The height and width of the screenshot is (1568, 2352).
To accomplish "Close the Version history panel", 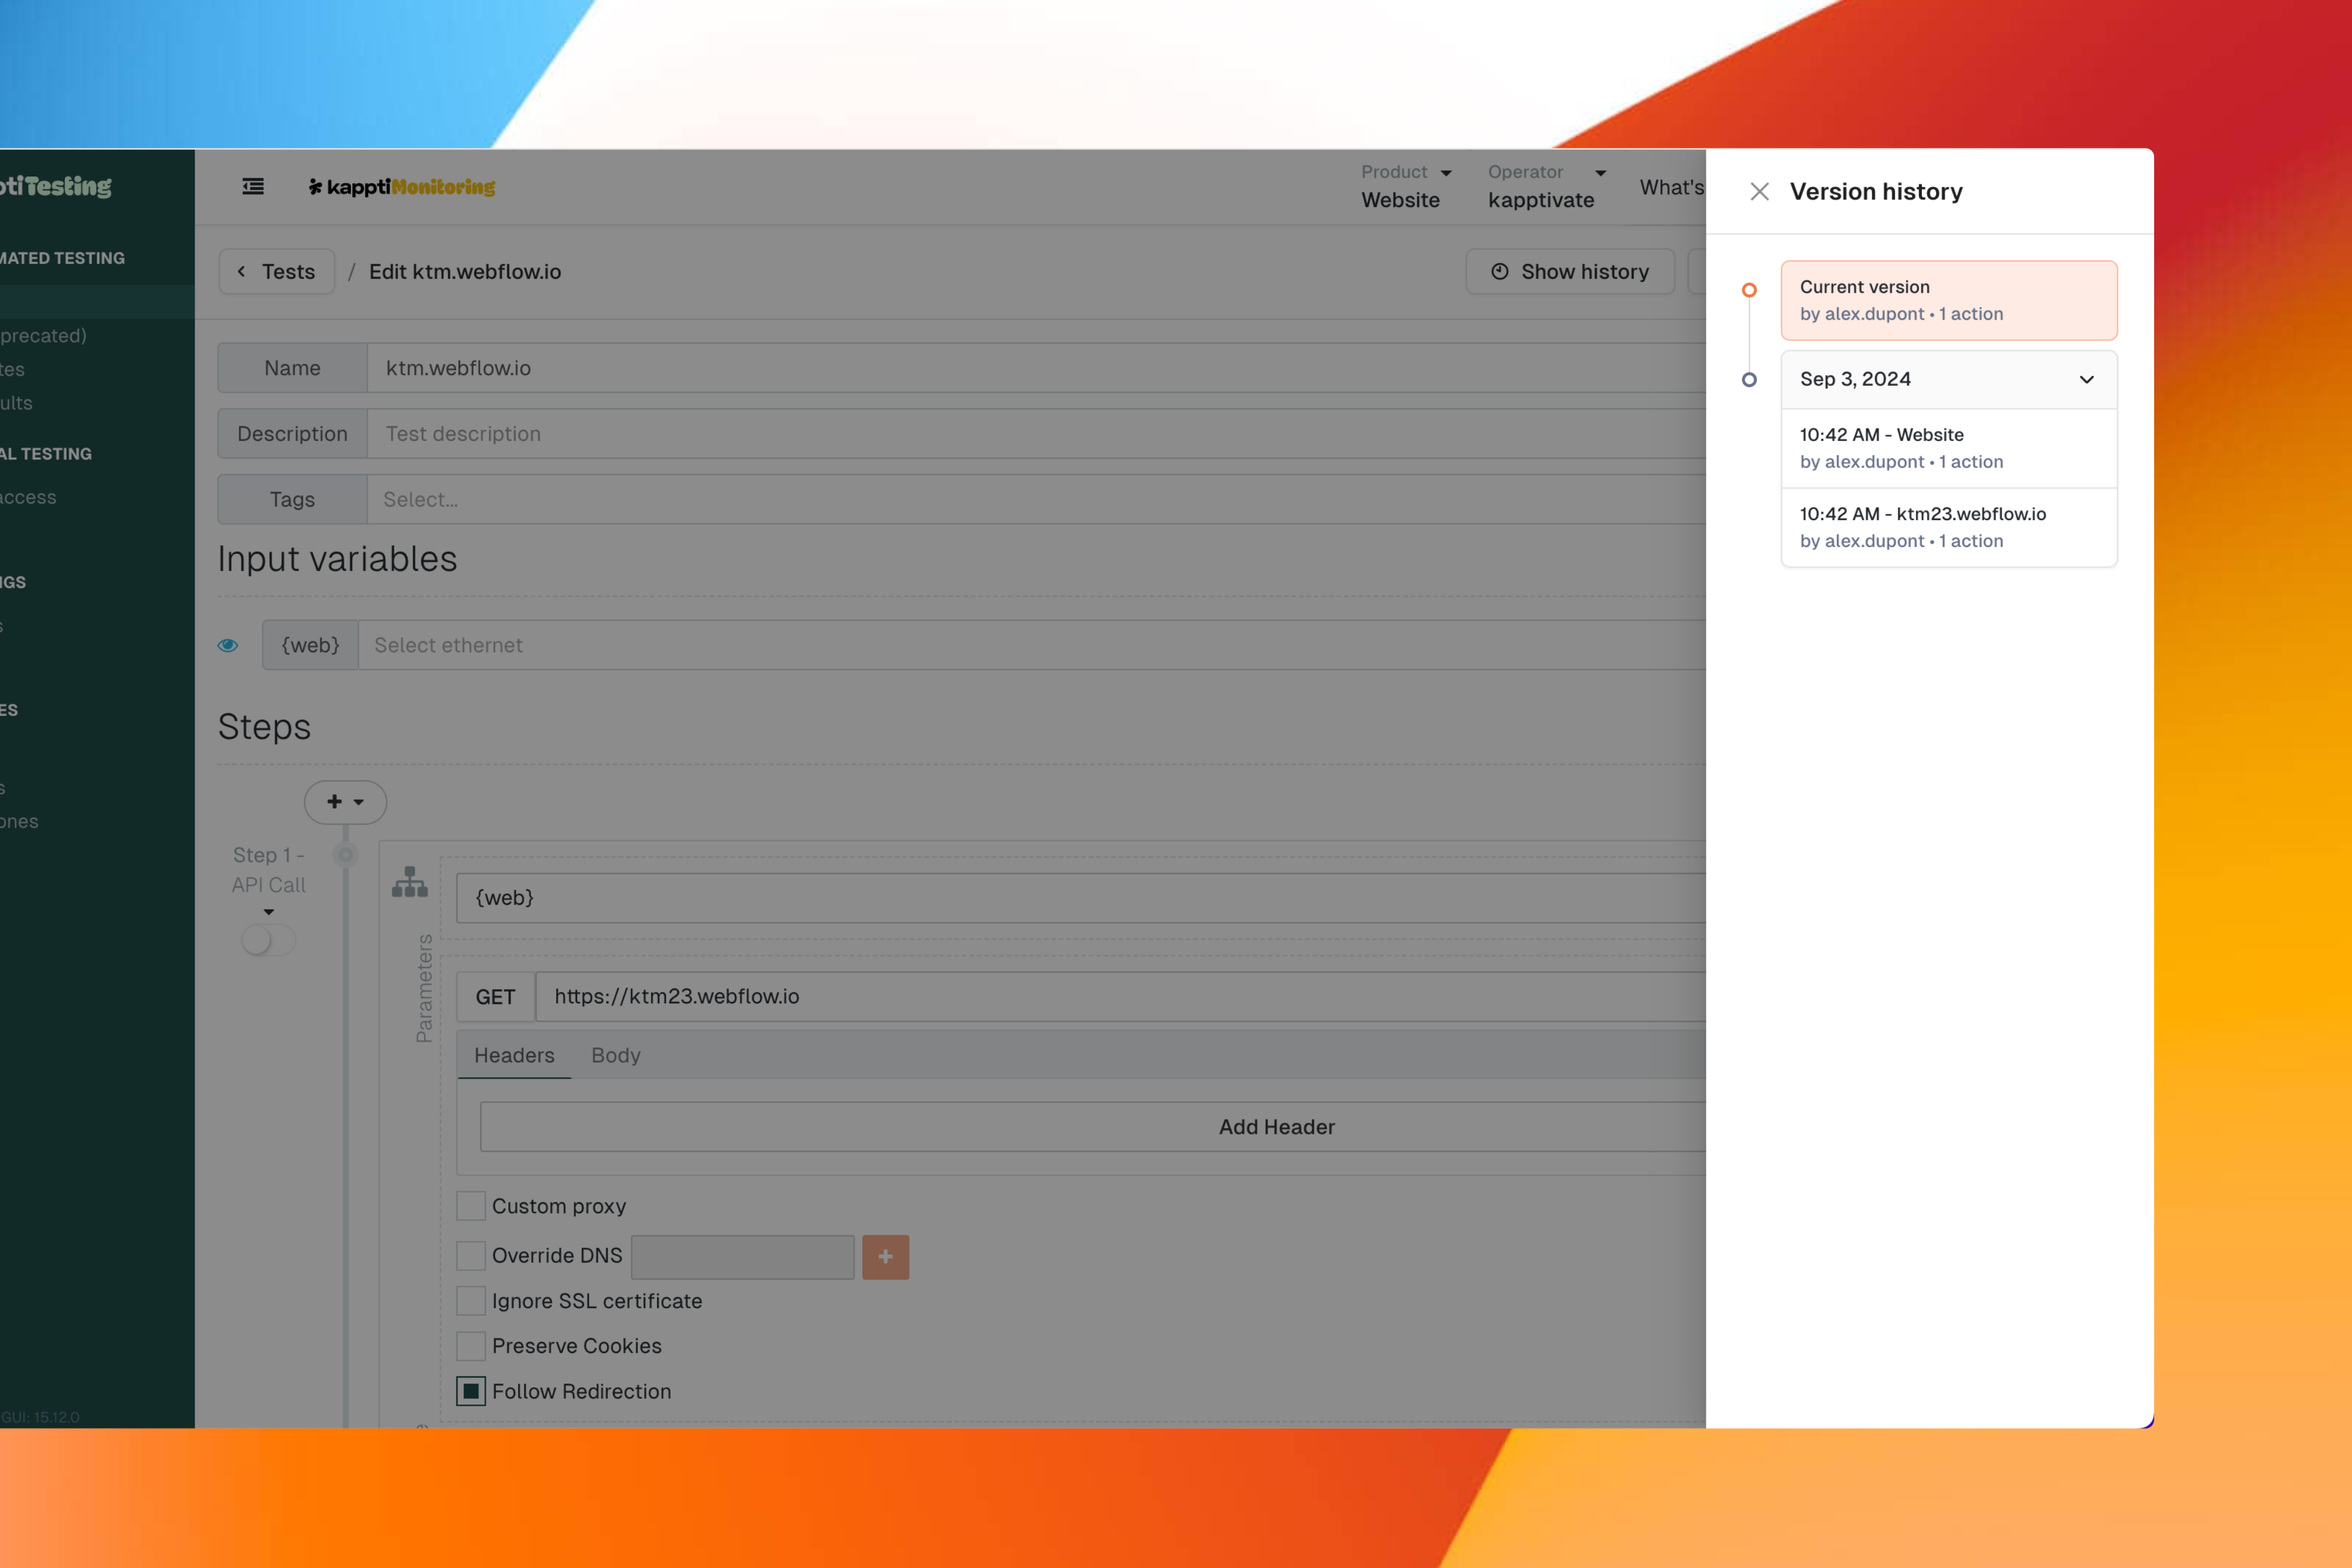I will click(x=1759, y=191).
